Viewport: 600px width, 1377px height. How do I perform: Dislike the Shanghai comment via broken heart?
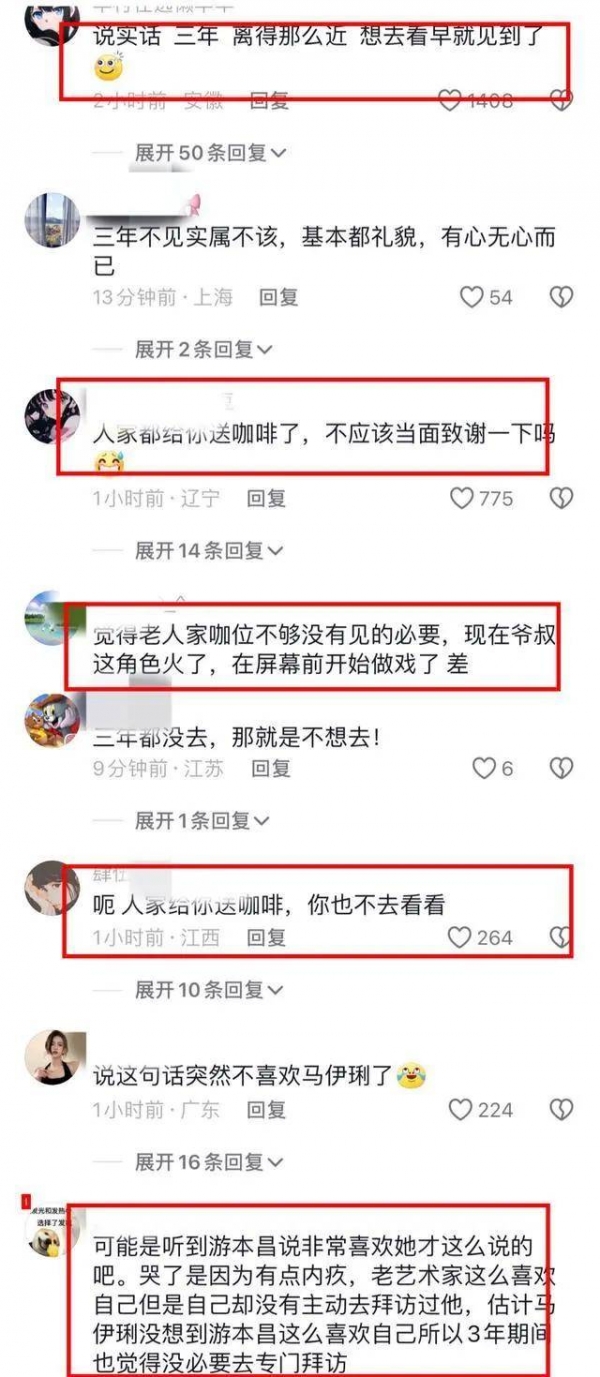pos(562,297)
